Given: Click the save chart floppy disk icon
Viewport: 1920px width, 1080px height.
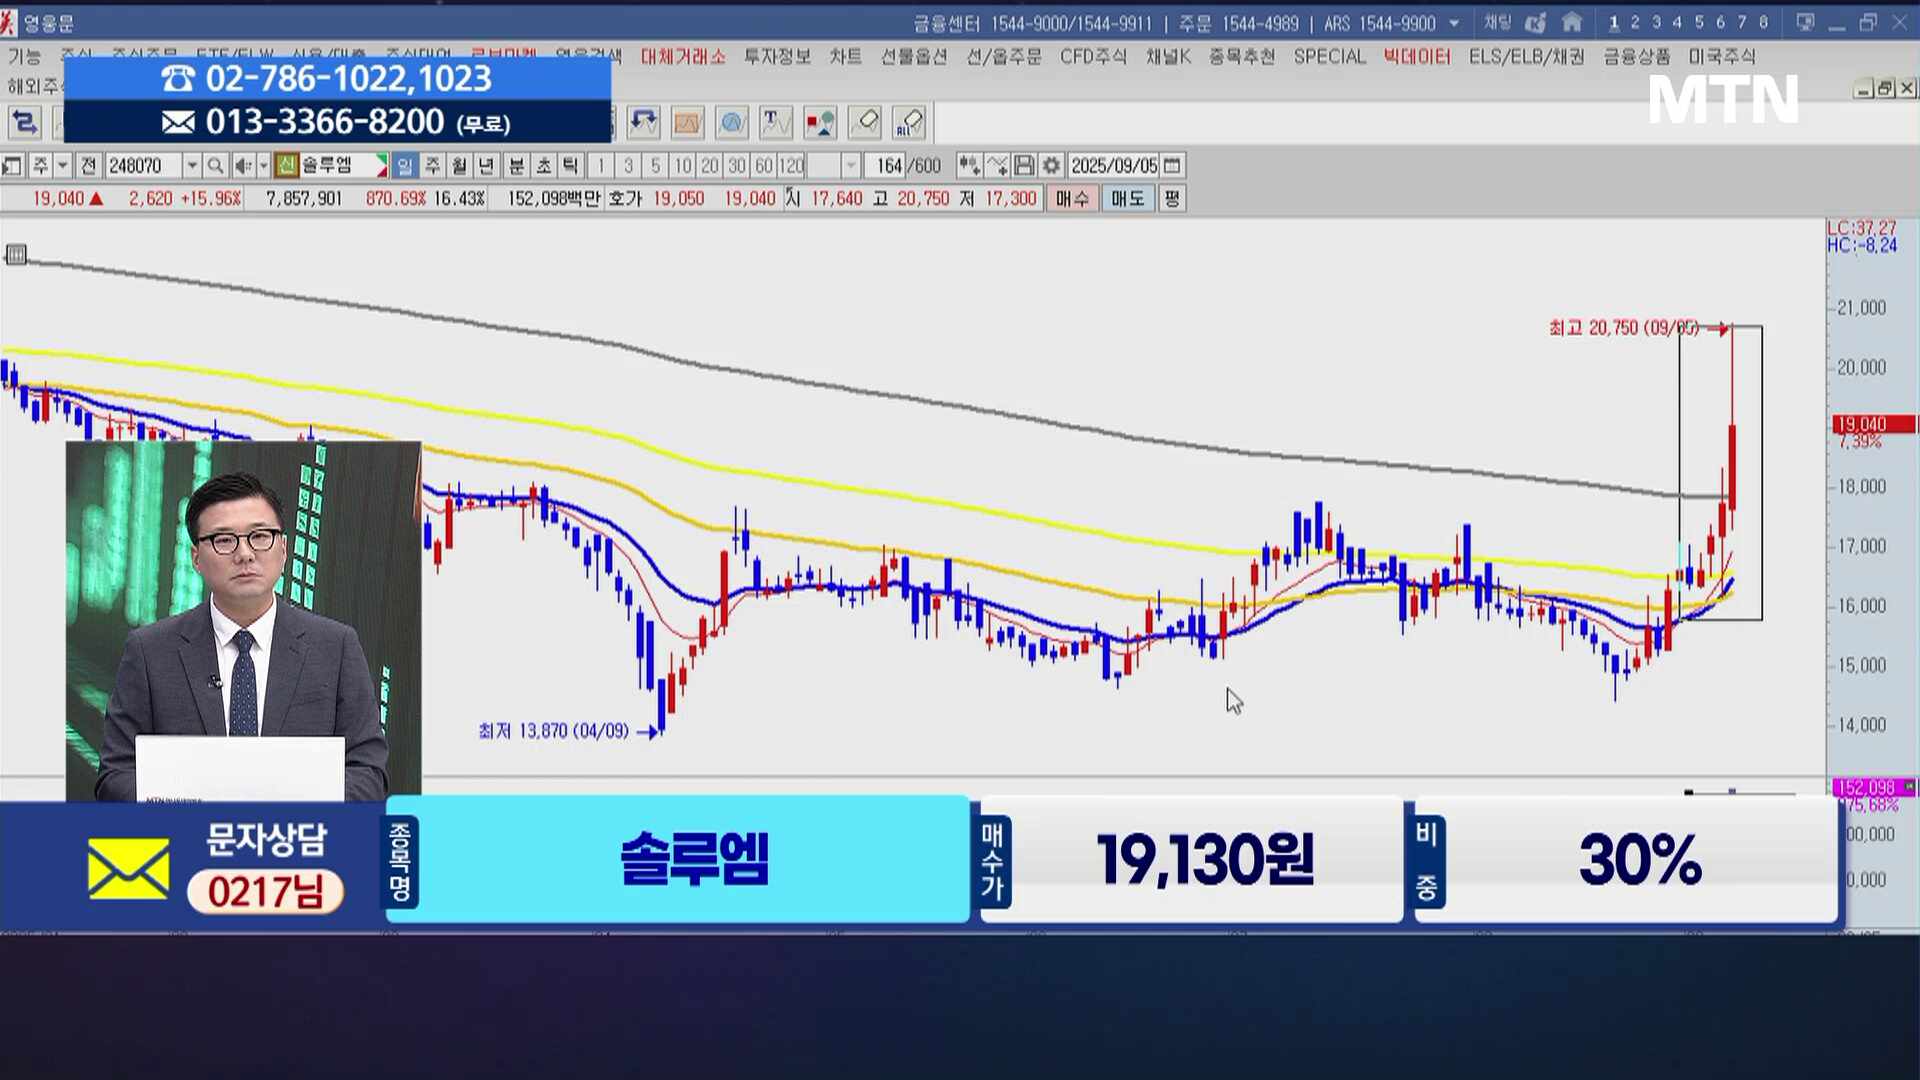Looking at the screenshot, I should [1024, 166].
